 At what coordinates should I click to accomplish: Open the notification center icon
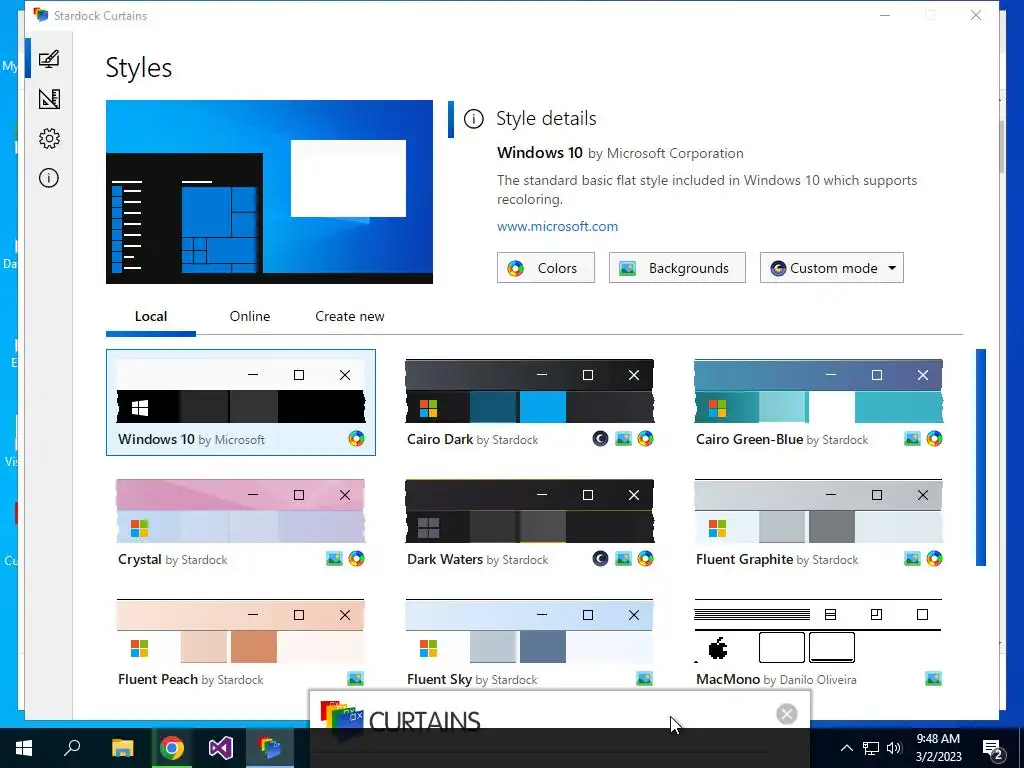[x=993, y=749]
